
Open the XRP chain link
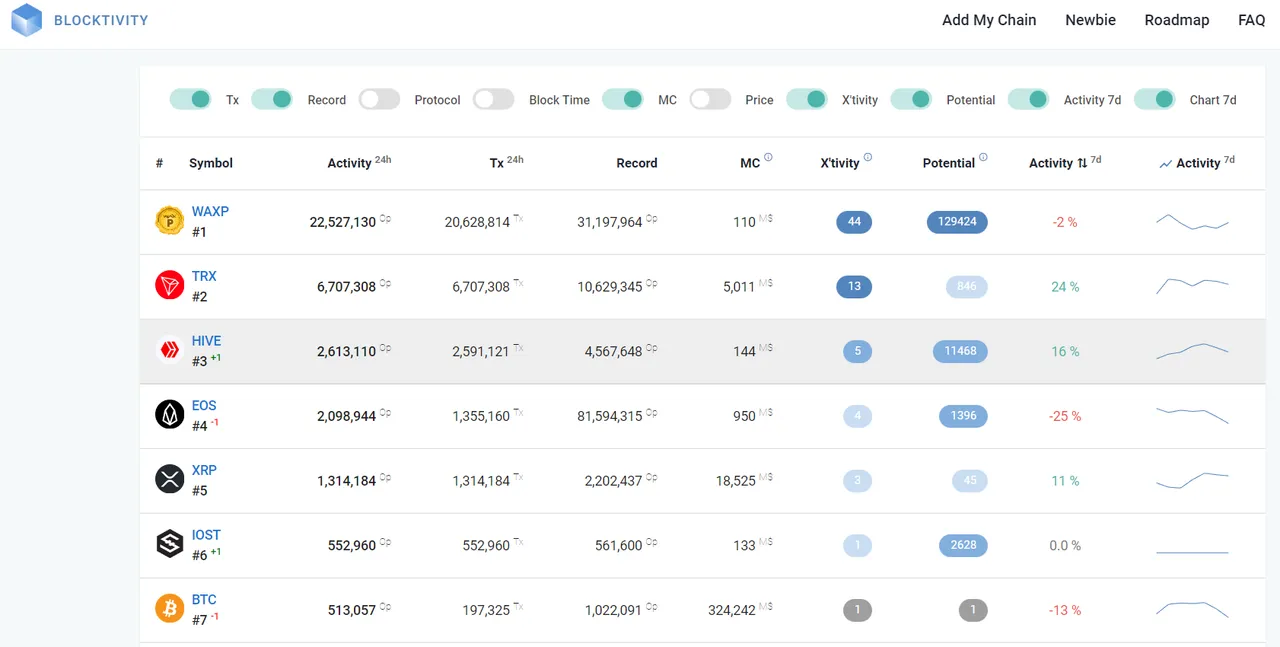(x=204, y=470)
